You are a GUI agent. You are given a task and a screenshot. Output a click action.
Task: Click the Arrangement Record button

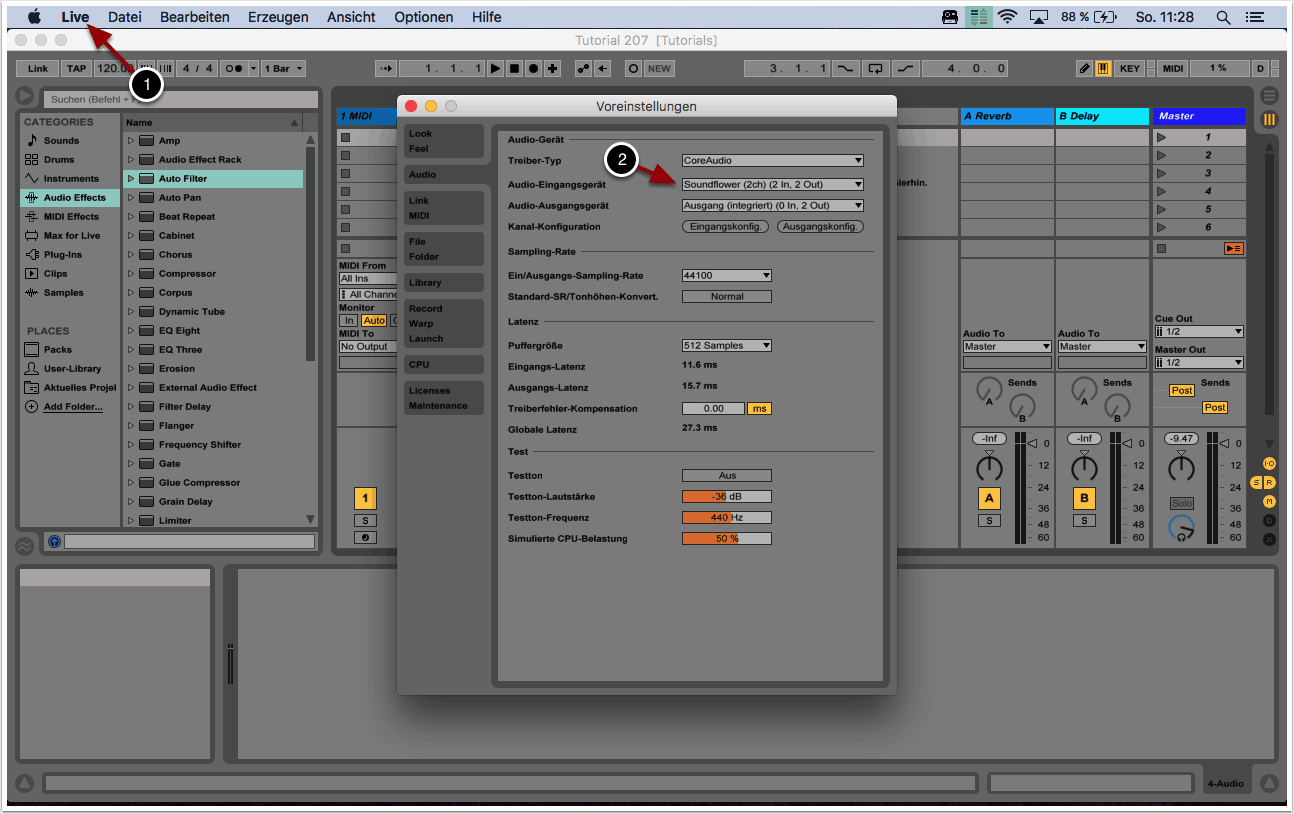(533, 68)
